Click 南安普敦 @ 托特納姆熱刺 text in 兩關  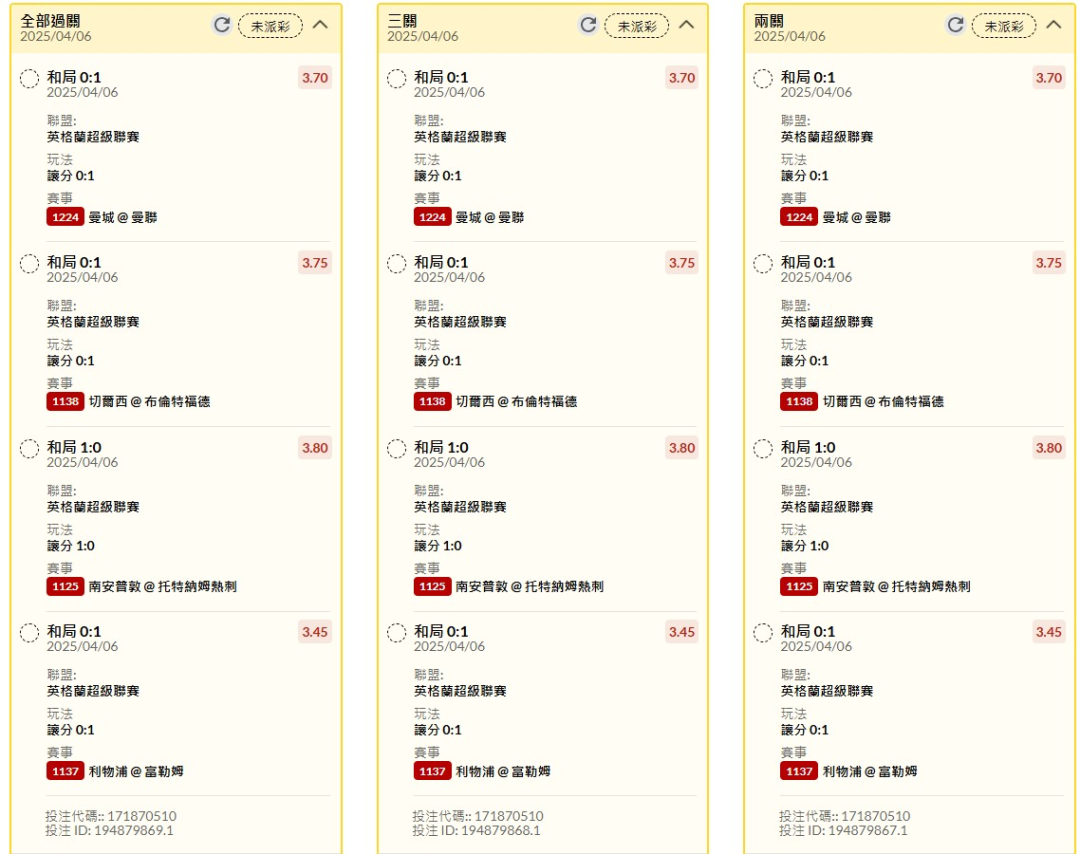point(897,587)
